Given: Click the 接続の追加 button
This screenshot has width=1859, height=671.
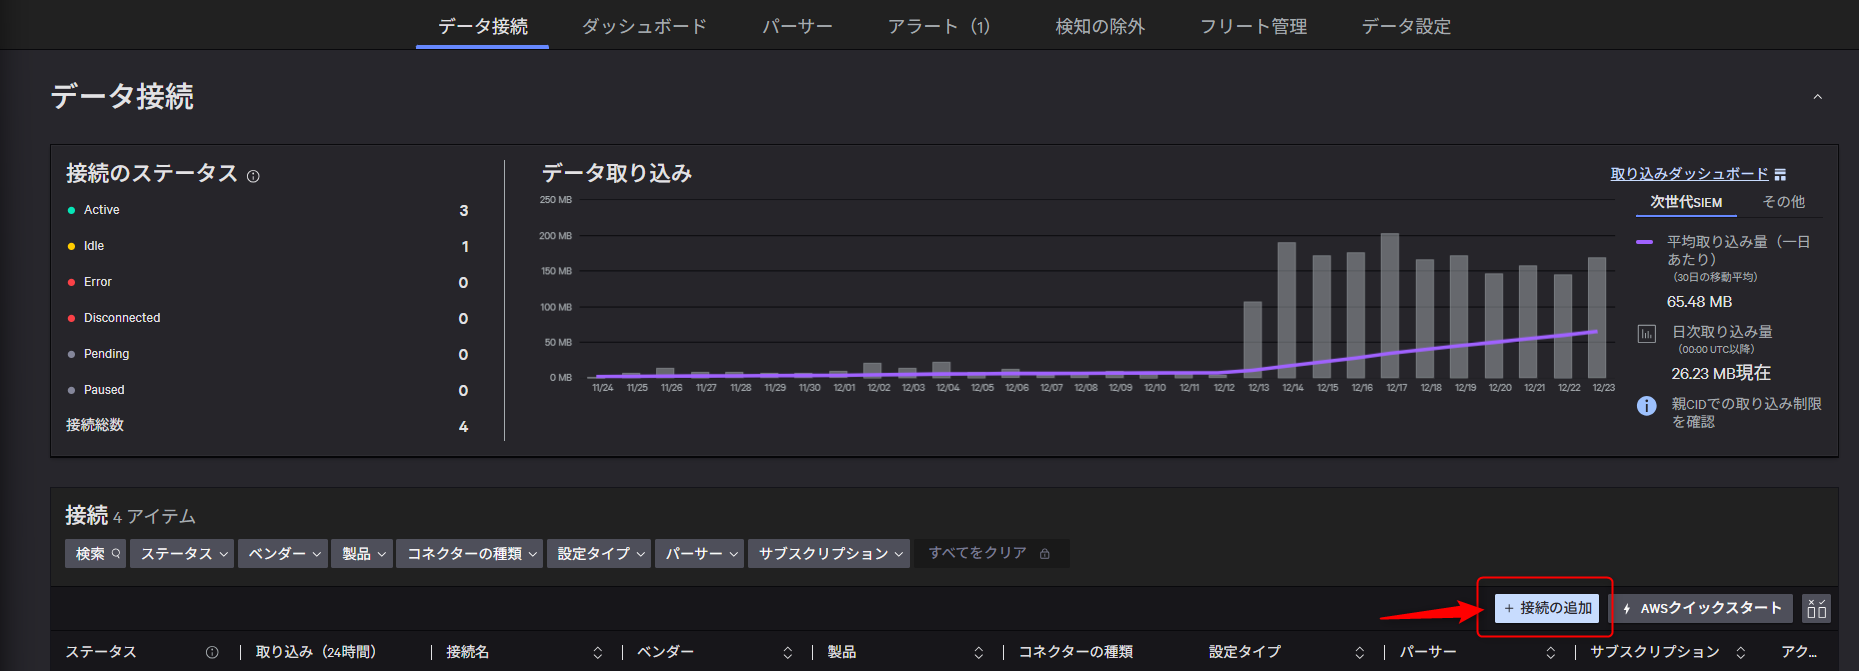Looking at the screenshot, I should (x=1547, y=608).
